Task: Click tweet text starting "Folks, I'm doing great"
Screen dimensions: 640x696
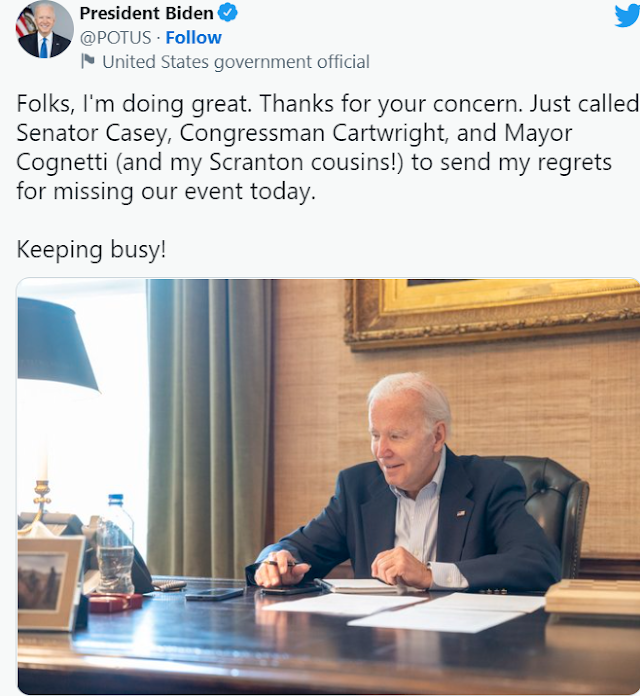Action: [328, 147]
